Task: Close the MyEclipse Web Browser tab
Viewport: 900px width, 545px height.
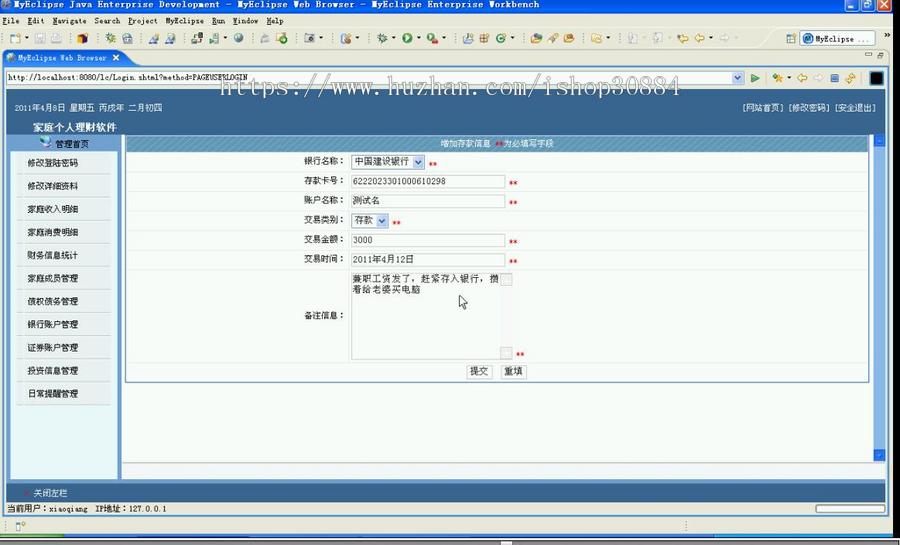Action: pyautogui.click(x=116, y=57)
